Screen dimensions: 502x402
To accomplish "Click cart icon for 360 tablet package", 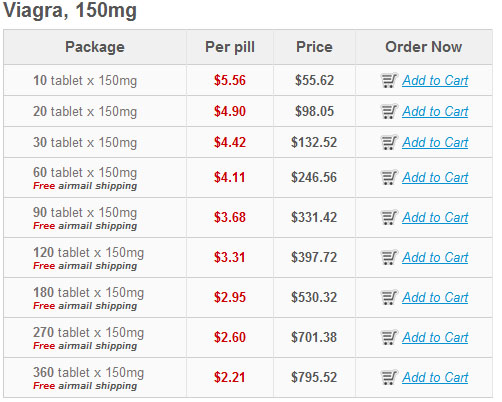I will coord(389,377).
